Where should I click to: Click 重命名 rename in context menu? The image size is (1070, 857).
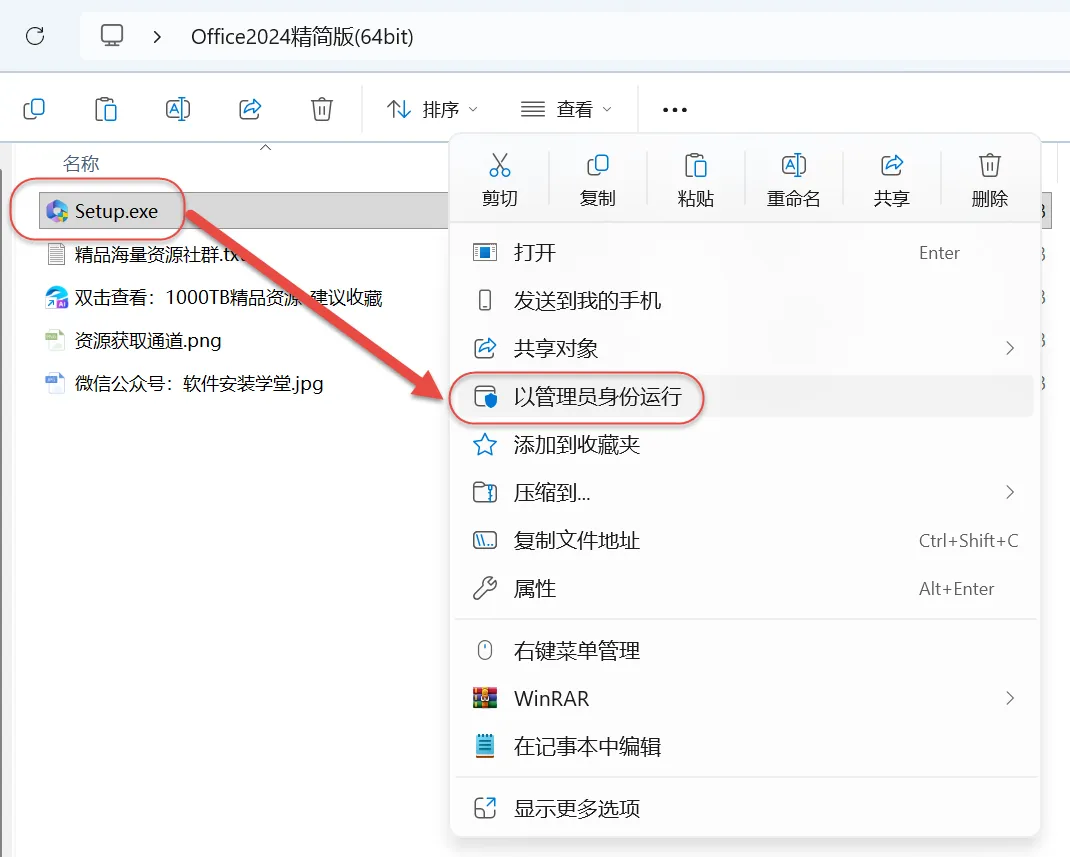[x=793, y=180]
